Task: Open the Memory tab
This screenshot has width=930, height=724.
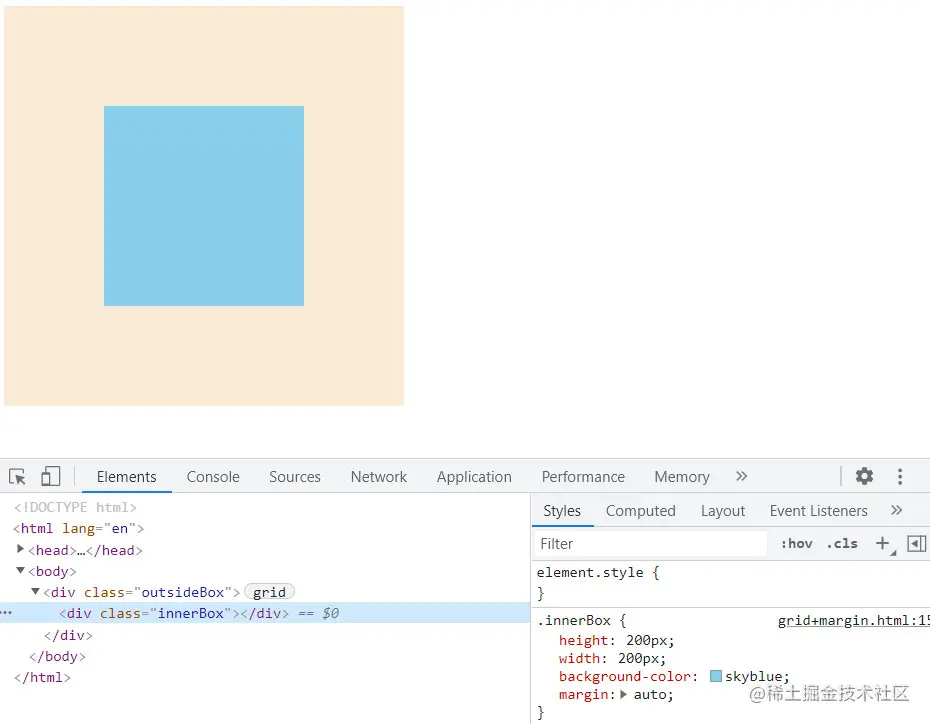Action: point(681,477)
